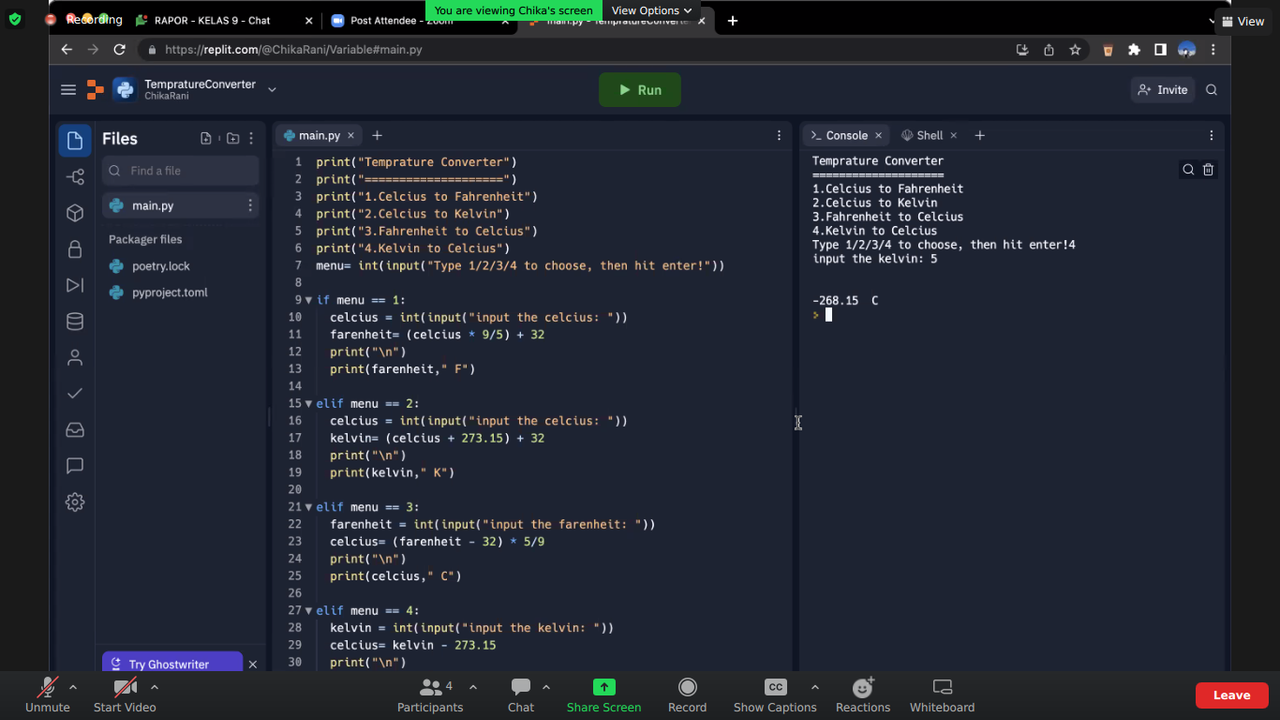Clear the console with trash icon

point(1208,170)
